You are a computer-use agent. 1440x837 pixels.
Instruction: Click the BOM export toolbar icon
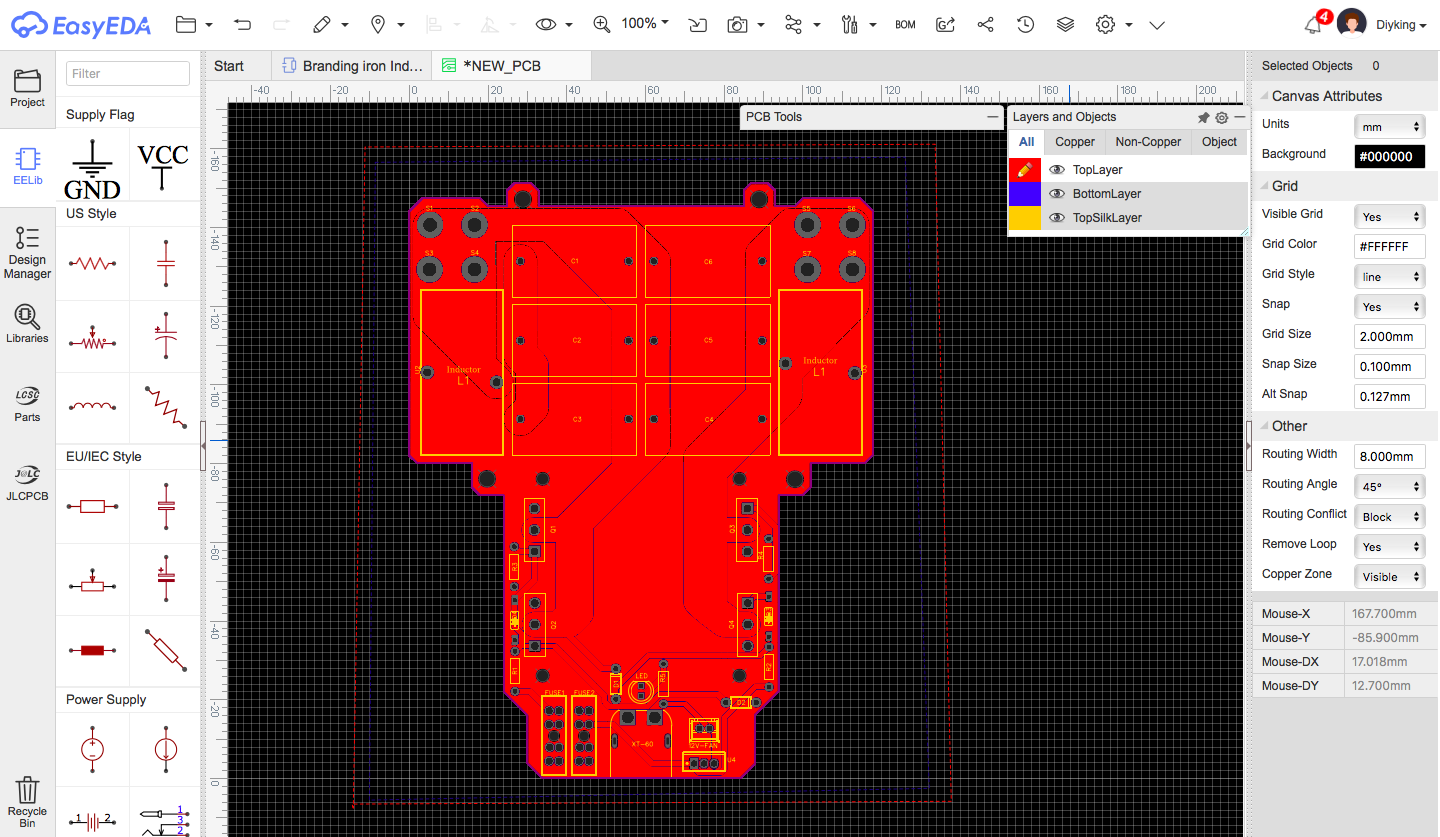click(905, 23)
